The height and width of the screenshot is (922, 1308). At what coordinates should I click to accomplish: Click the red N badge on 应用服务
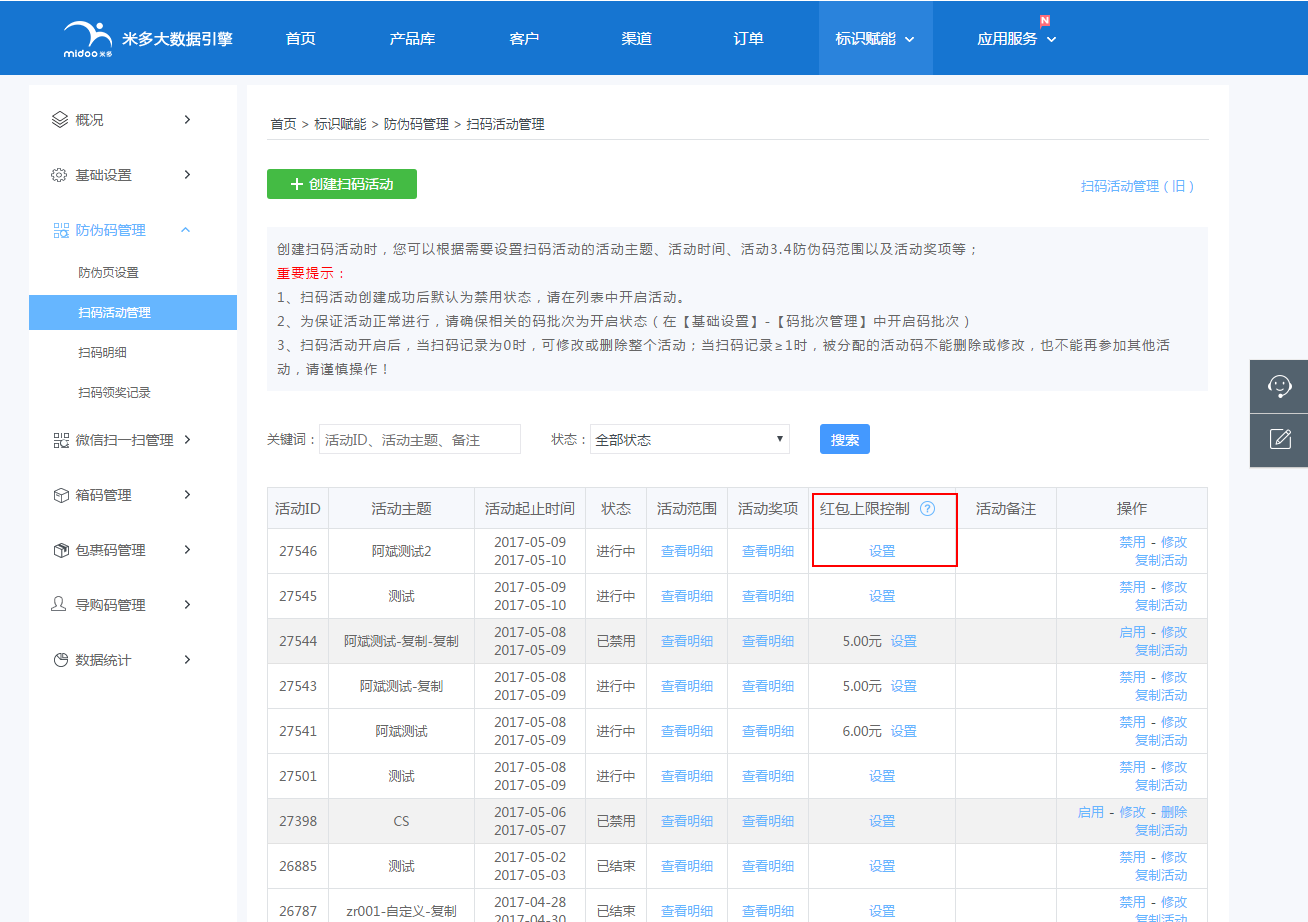[x=1044, y=20]
